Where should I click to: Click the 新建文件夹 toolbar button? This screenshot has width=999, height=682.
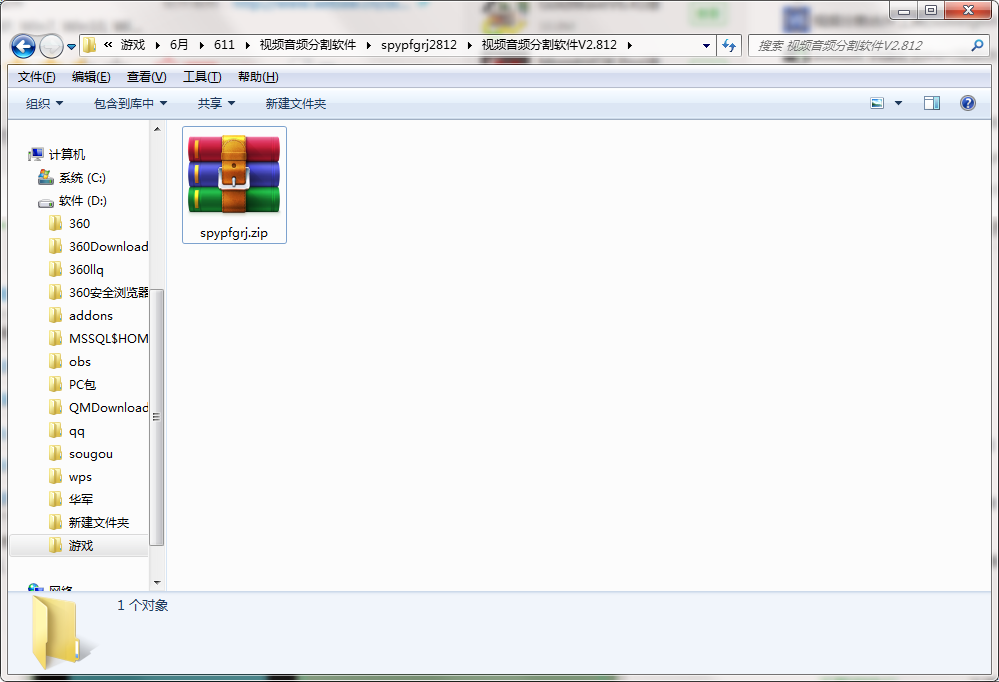(x=296, y=103)
